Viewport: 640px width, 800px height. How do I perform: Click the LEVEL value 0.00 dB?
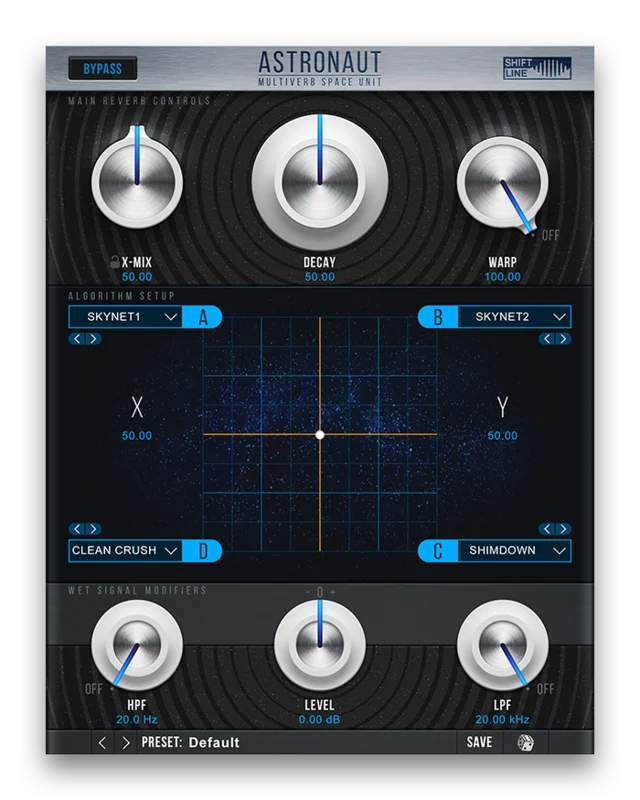coord(319,719)
